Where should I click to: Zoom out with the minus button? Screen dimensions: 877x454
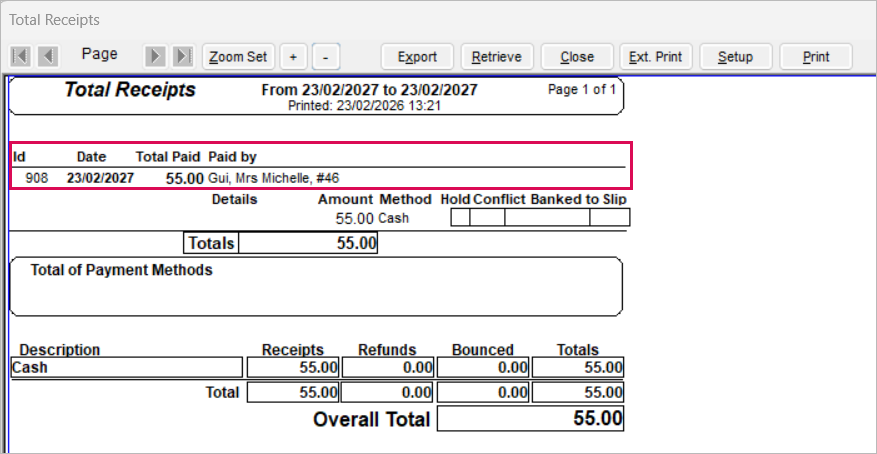click(x=326, y=57)
